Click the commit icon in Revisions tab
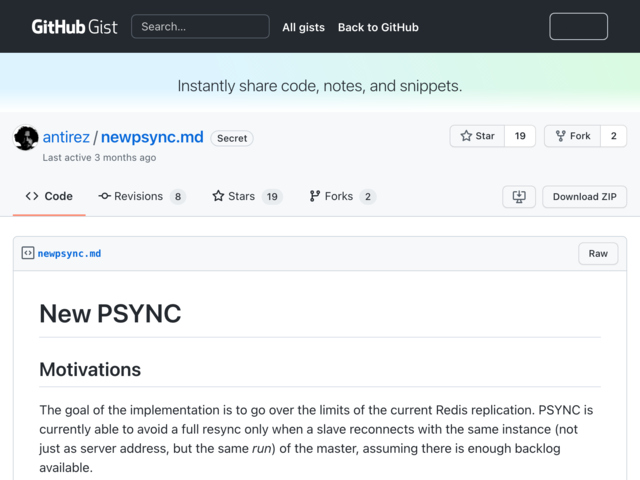This screenshot has height=480, width=640. (104, 196)
